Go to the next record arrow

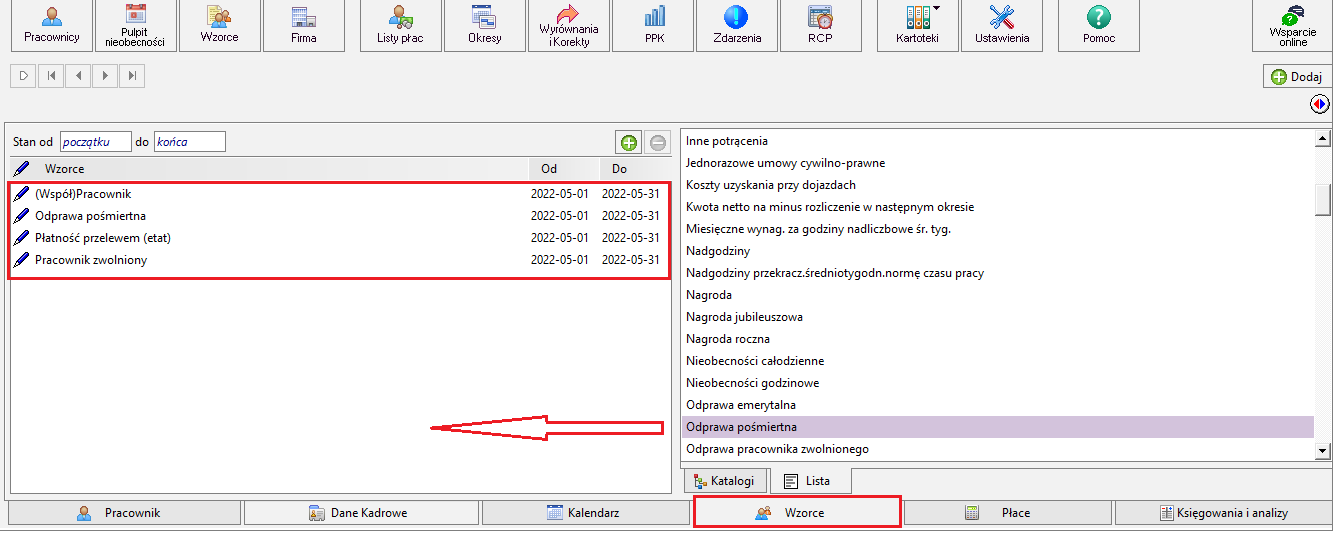pos(105,76)
